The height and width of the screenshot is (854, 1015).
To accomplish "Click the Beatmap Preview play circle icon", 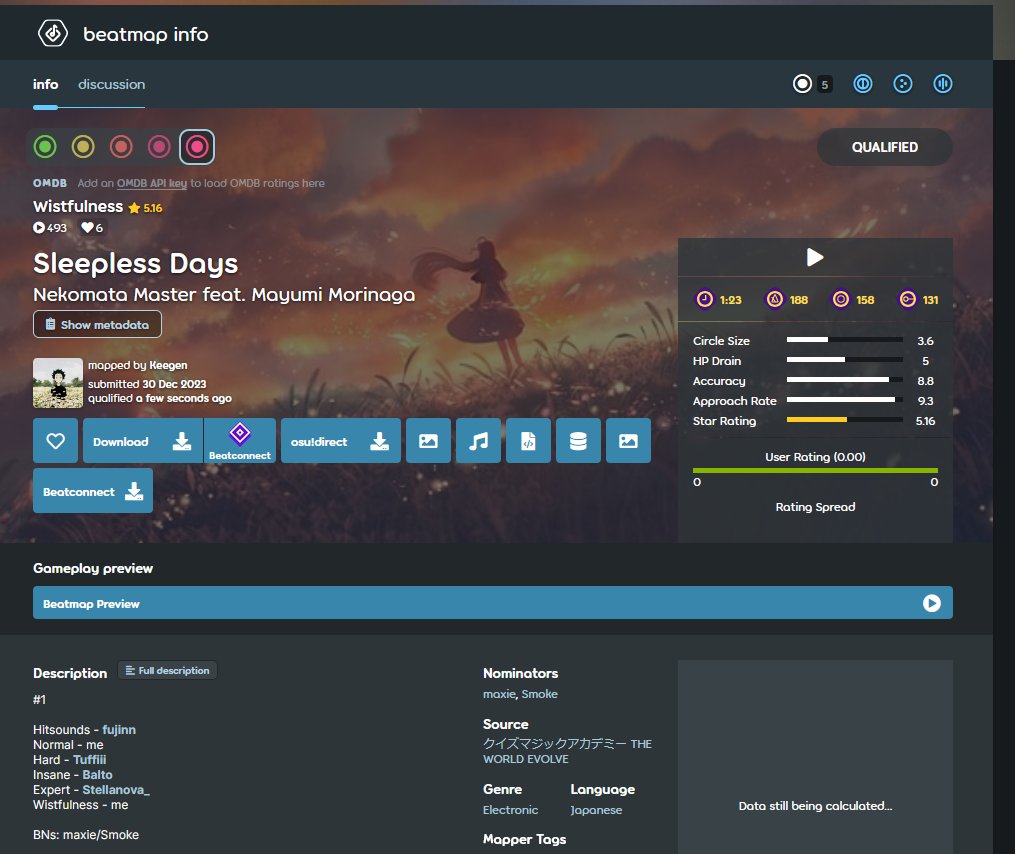I will (931, 603).
